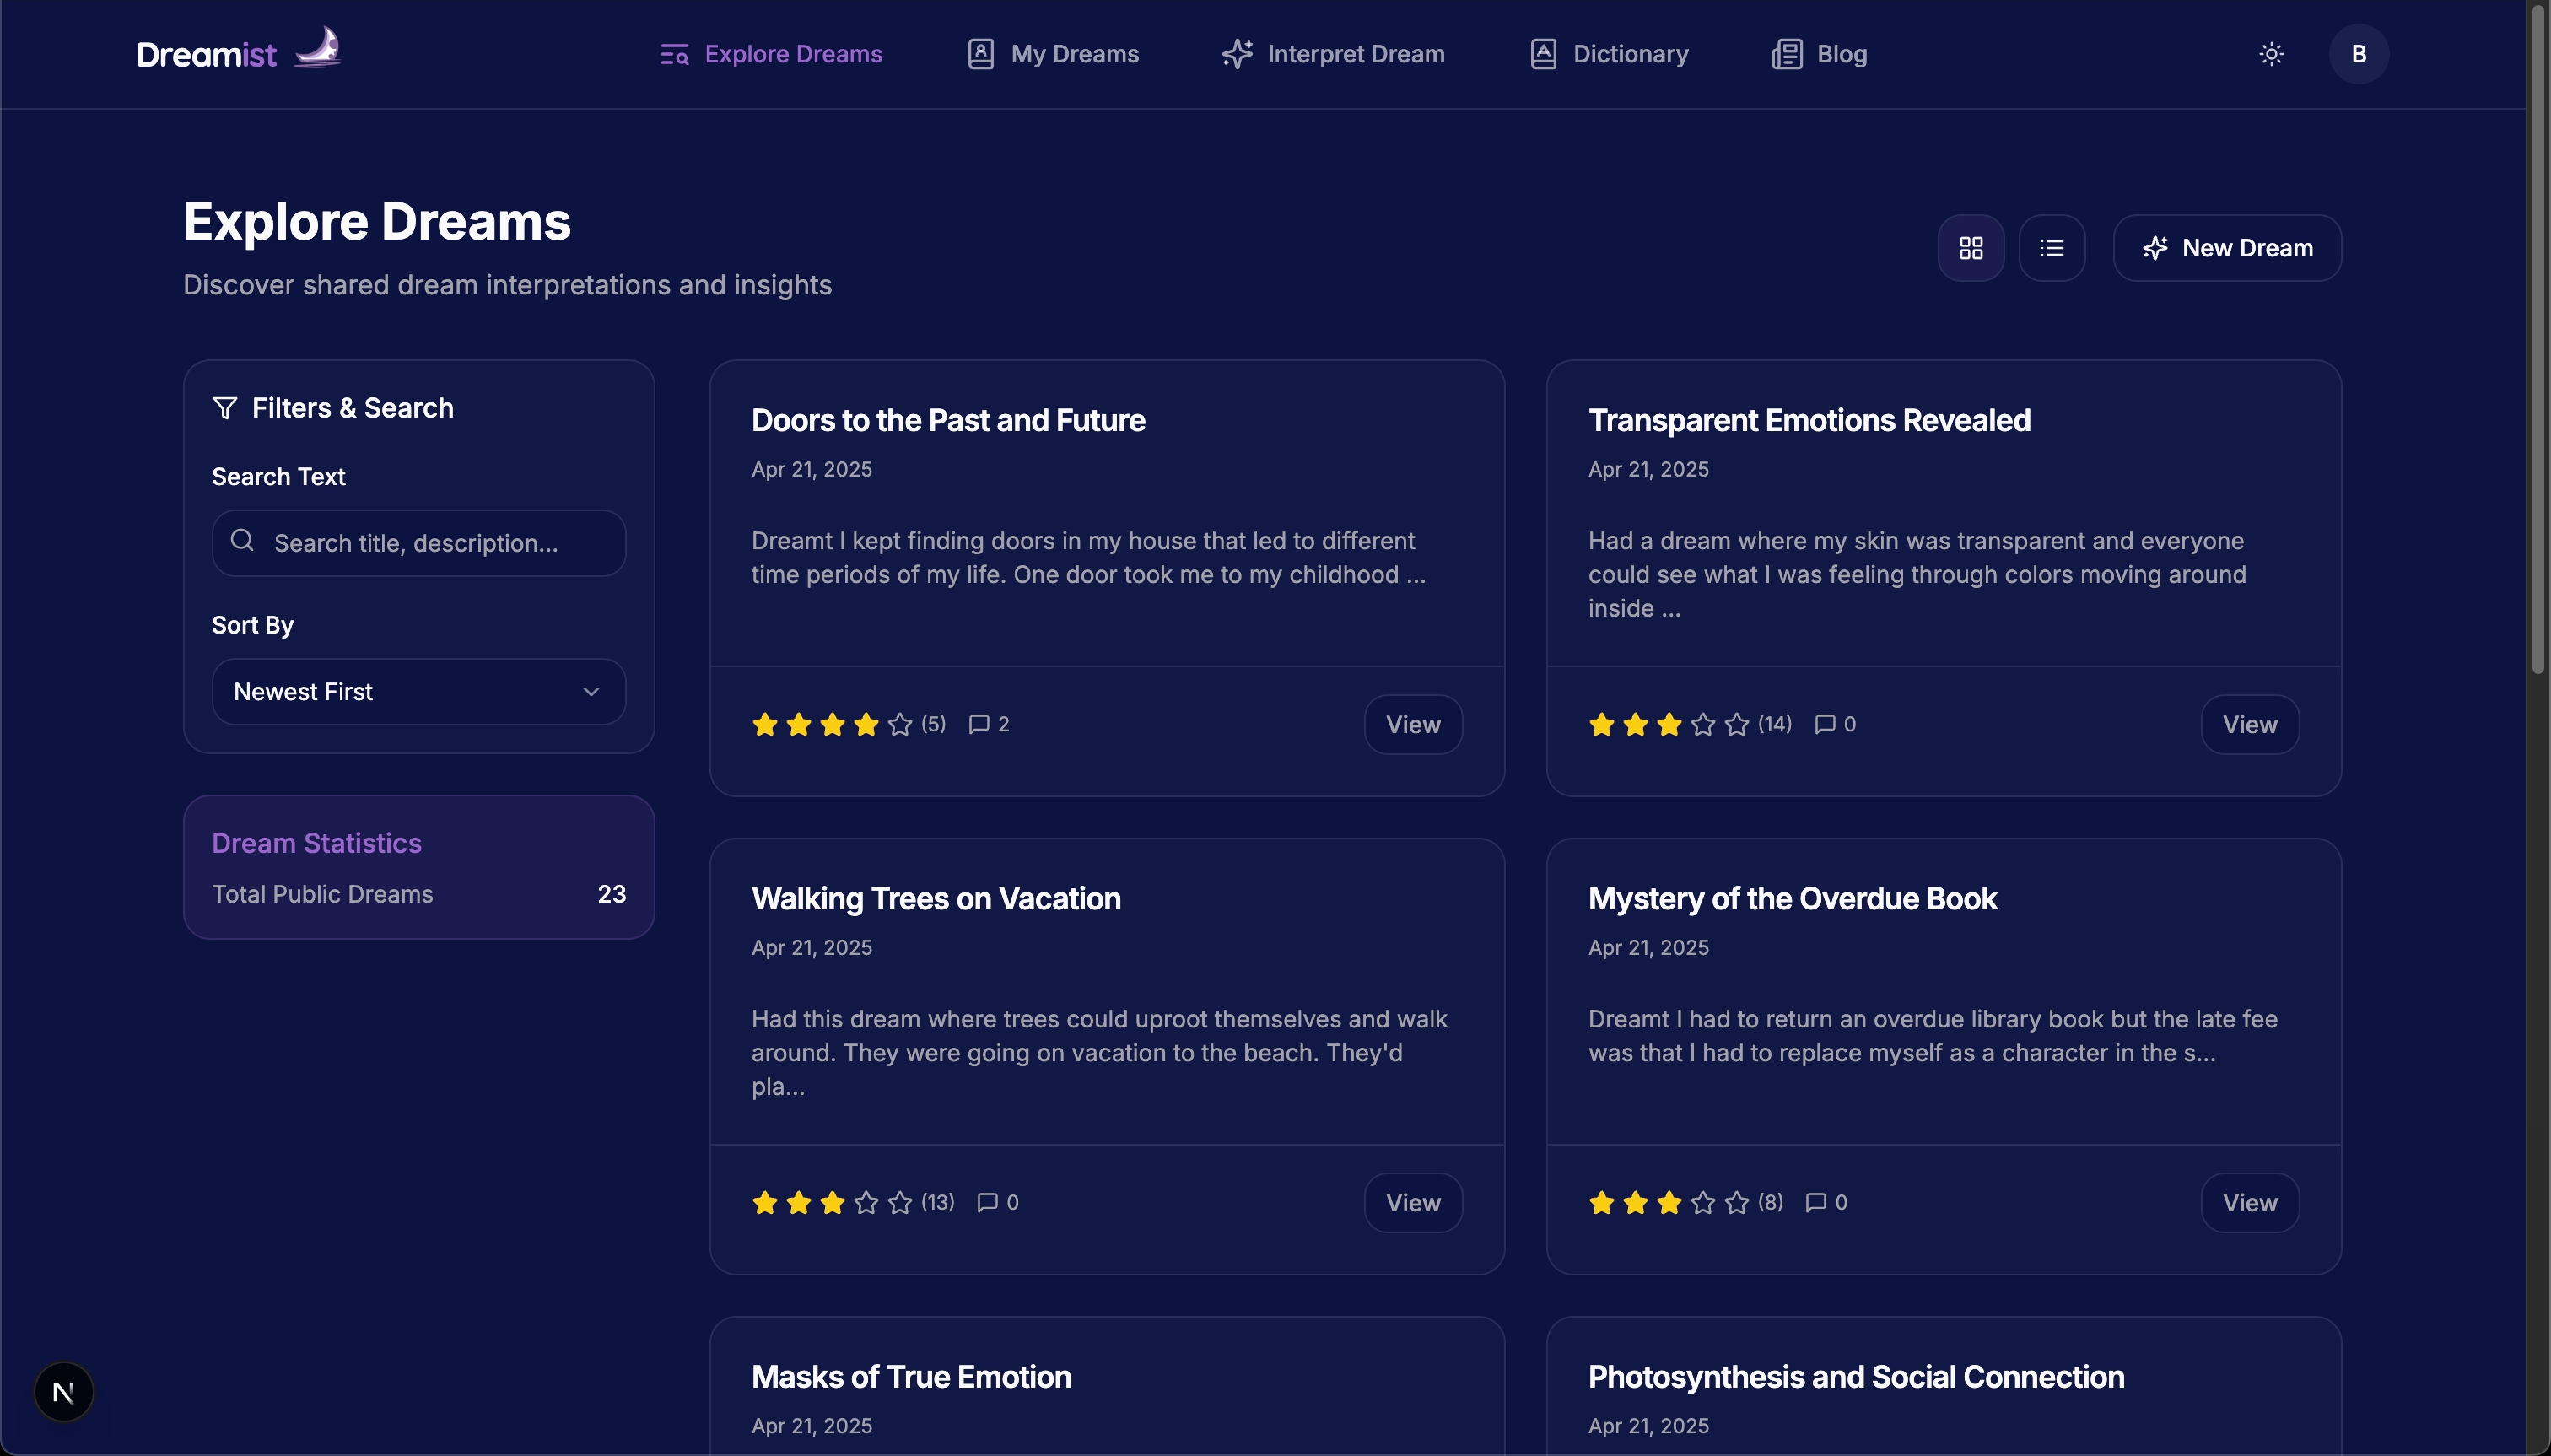Click the Dreamist moon logo
The height and width of the screenshot is (1456, 2551).
[x=317, y=48]
